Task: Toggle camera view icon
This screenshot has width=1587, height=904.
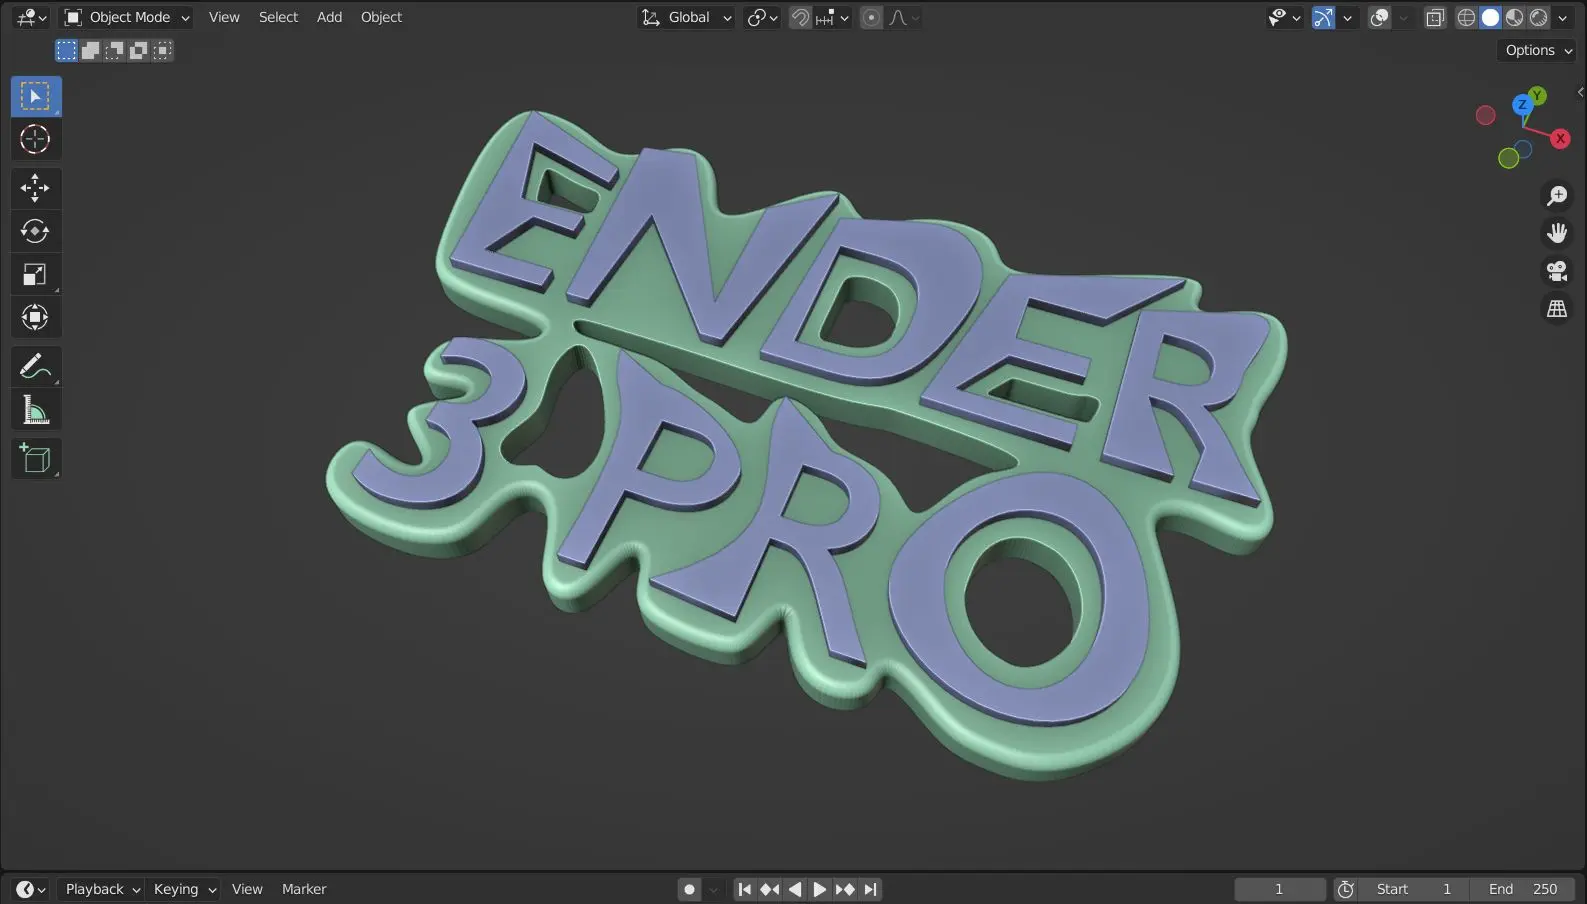Action: point(1556,271)
